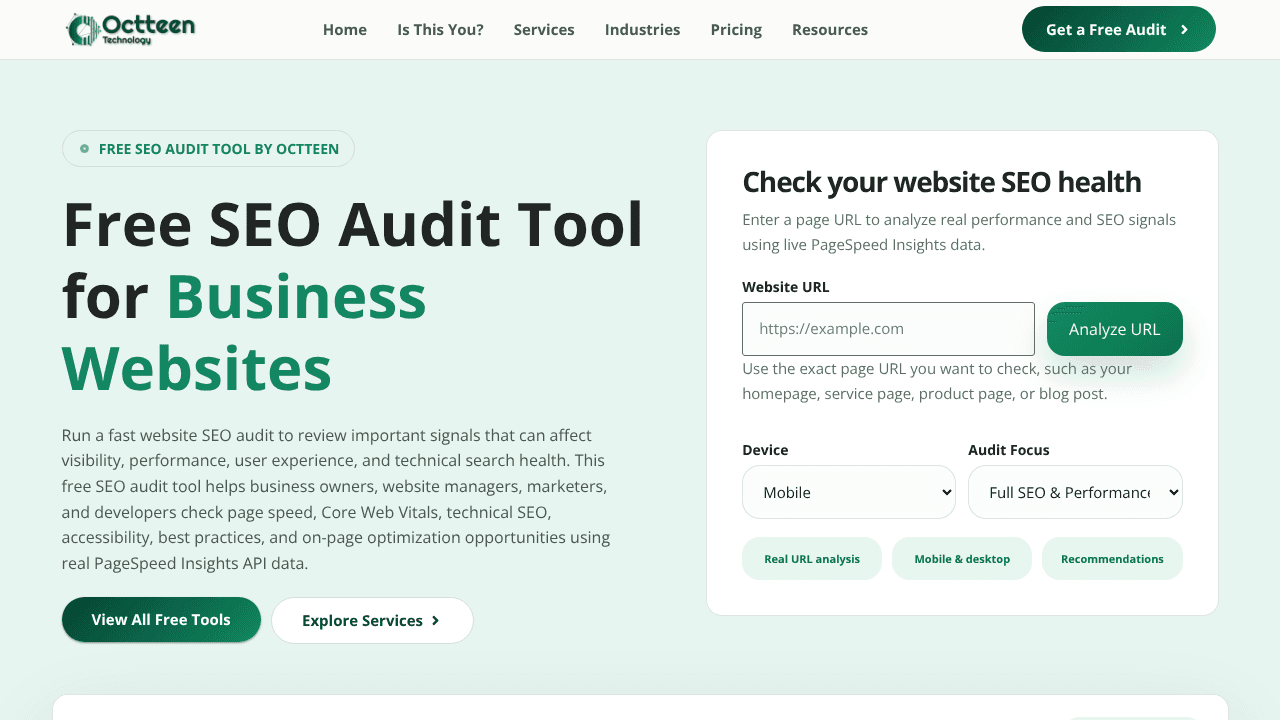Click the Recommendations chip

pyautogui.click(x=1112, y=559)
